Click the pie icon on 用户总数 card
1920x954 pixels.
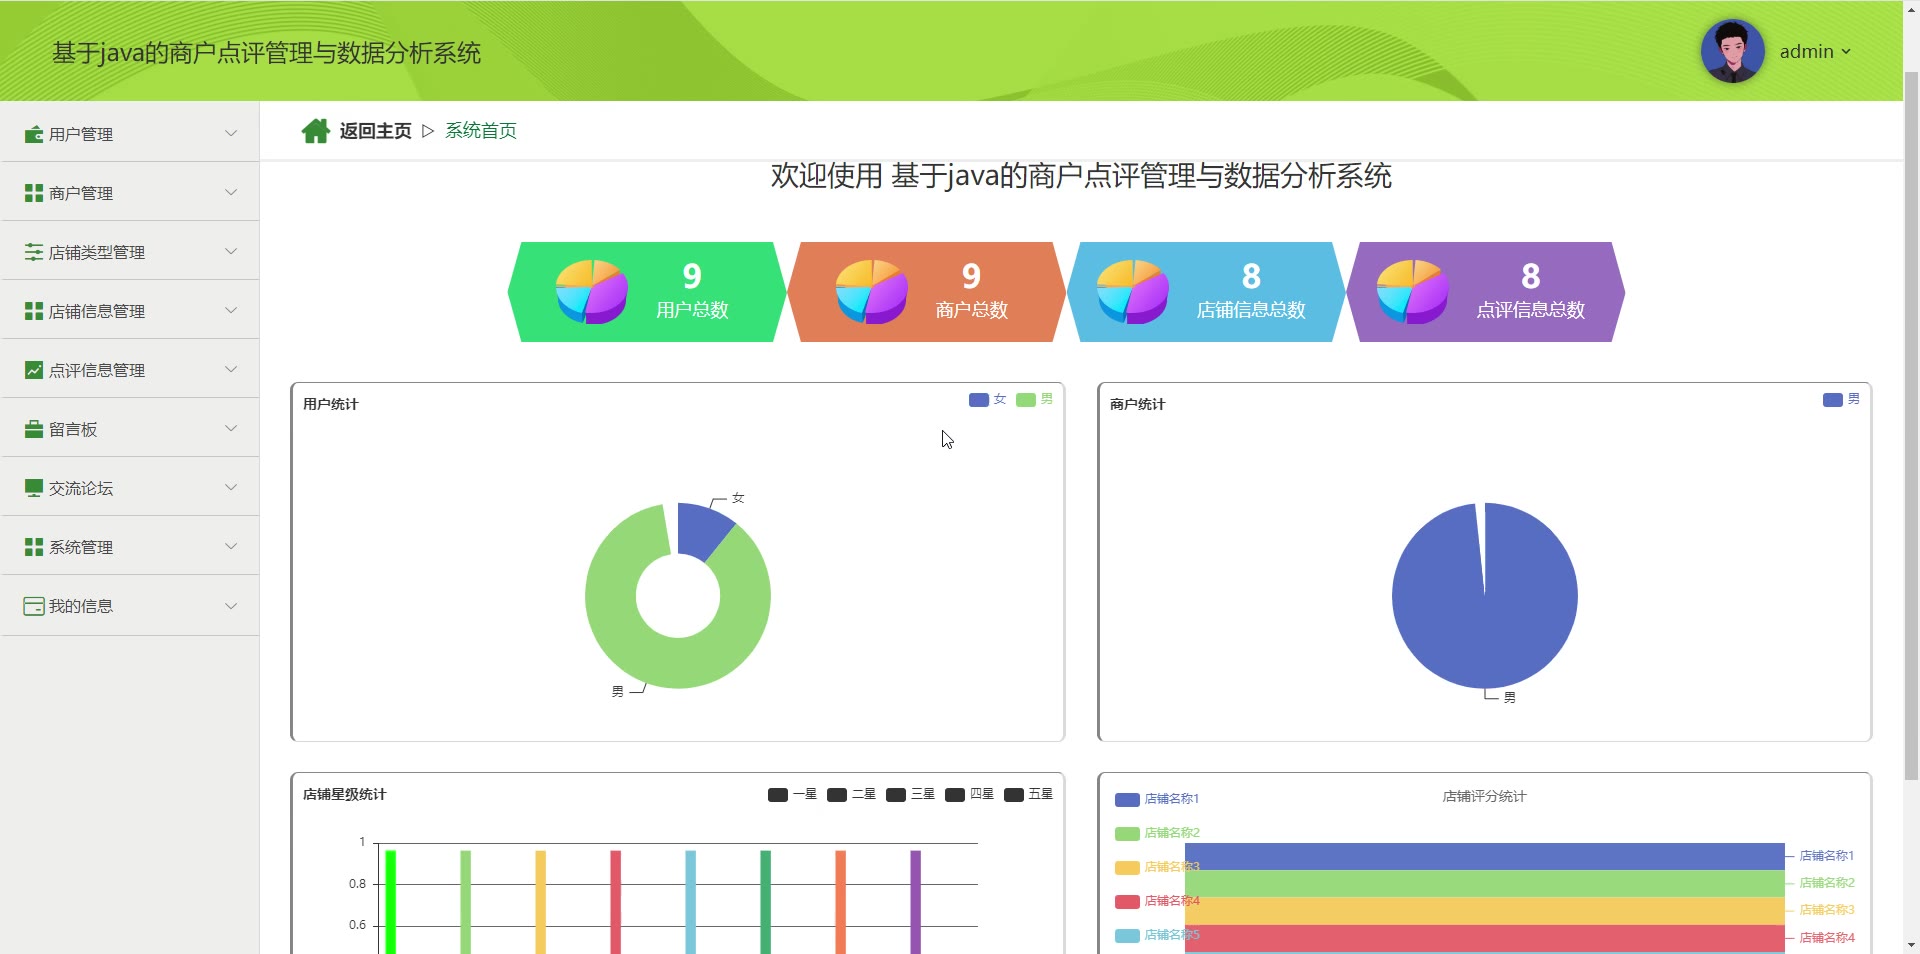pyautogui.click(x=591, y=291)
